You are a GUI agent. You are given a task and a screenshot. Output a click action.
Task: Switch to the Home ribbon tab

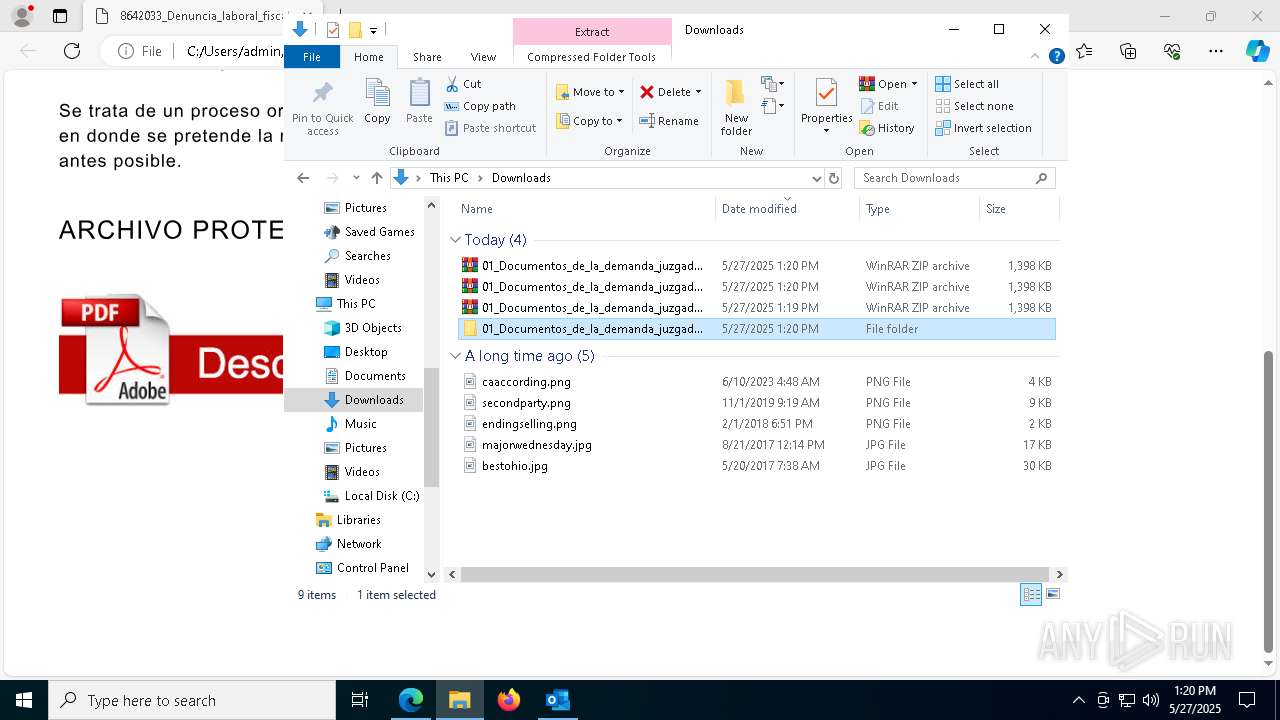click(368, 57)
